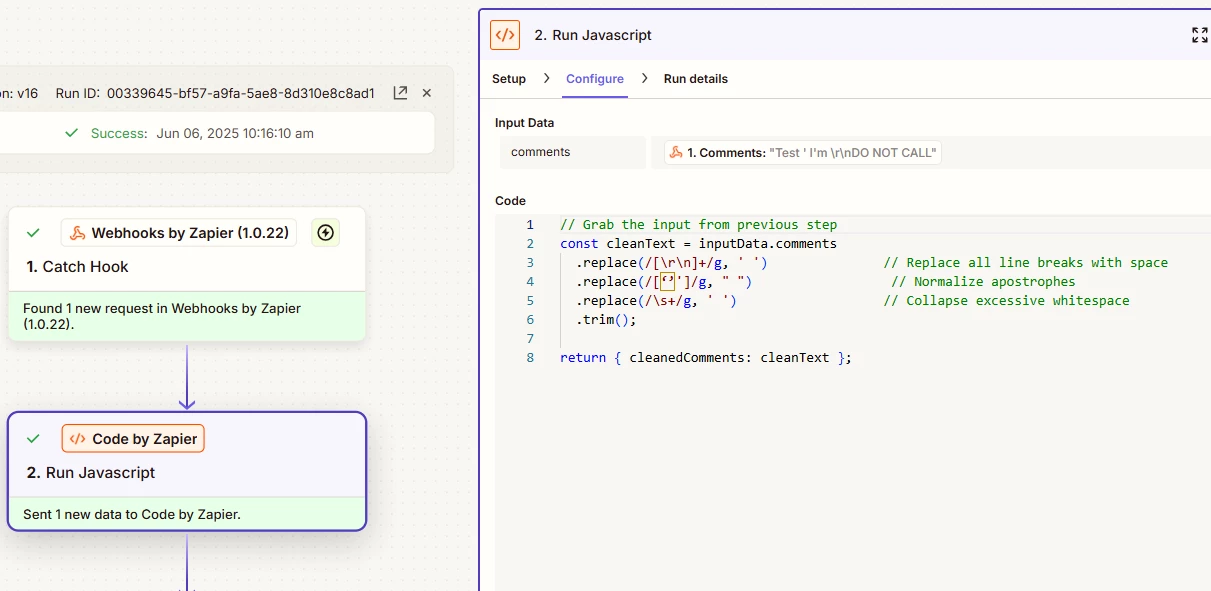Click the green checkmark on Run Javascript step

click(33, 439)
